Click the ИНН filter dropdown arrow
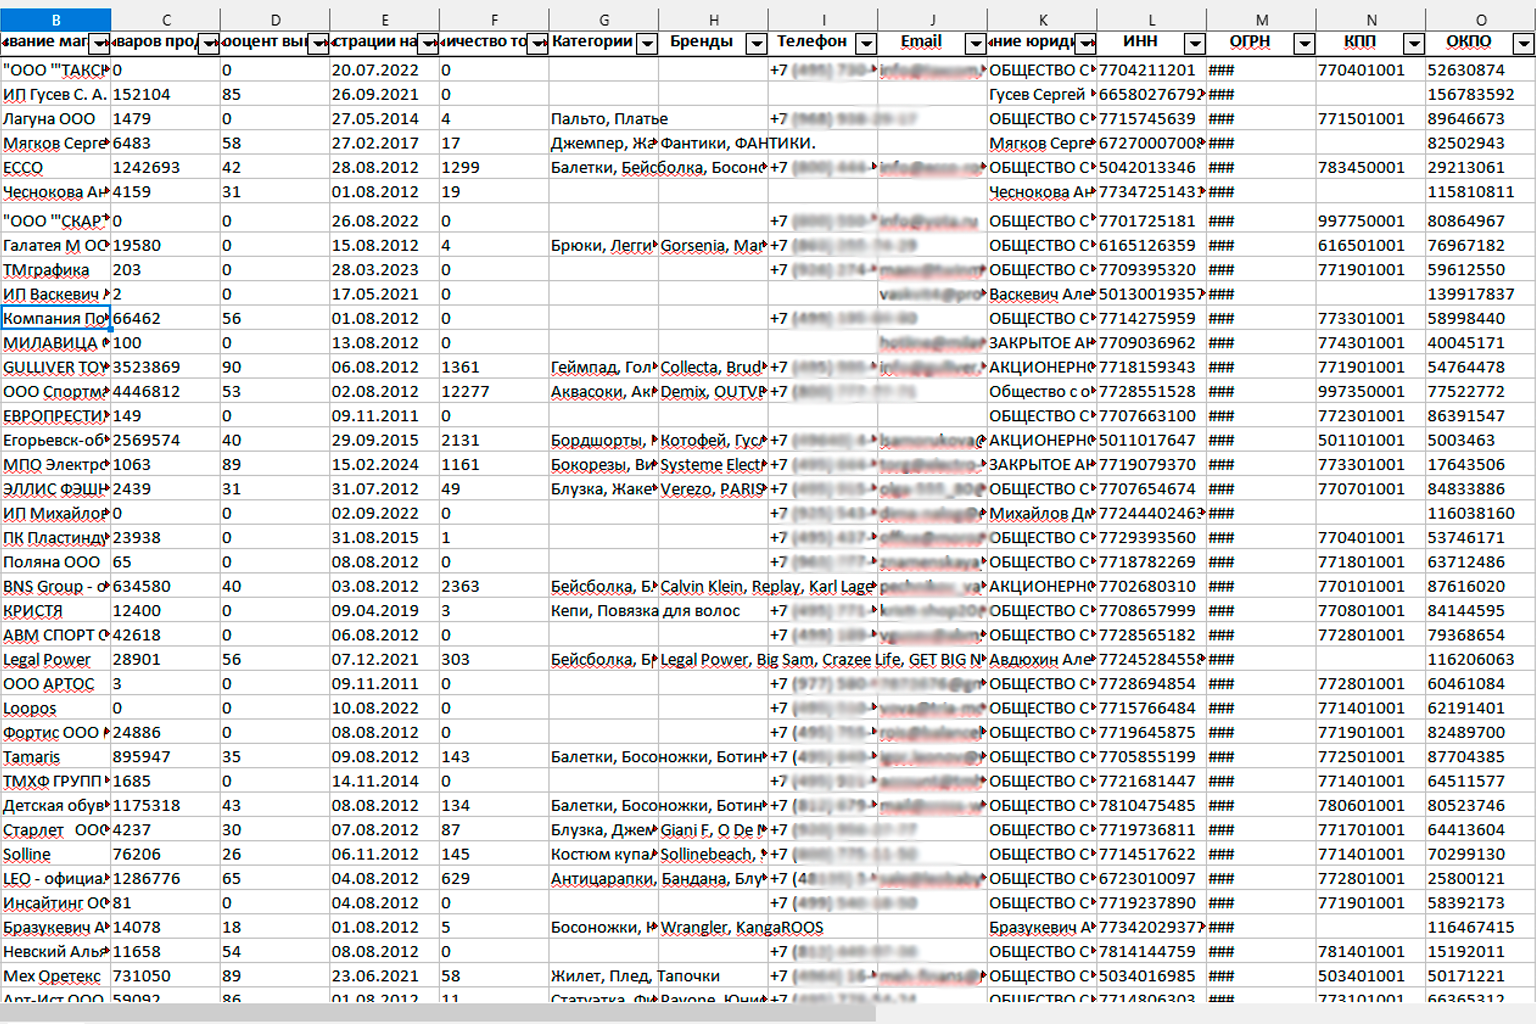 coord(1195,43)
